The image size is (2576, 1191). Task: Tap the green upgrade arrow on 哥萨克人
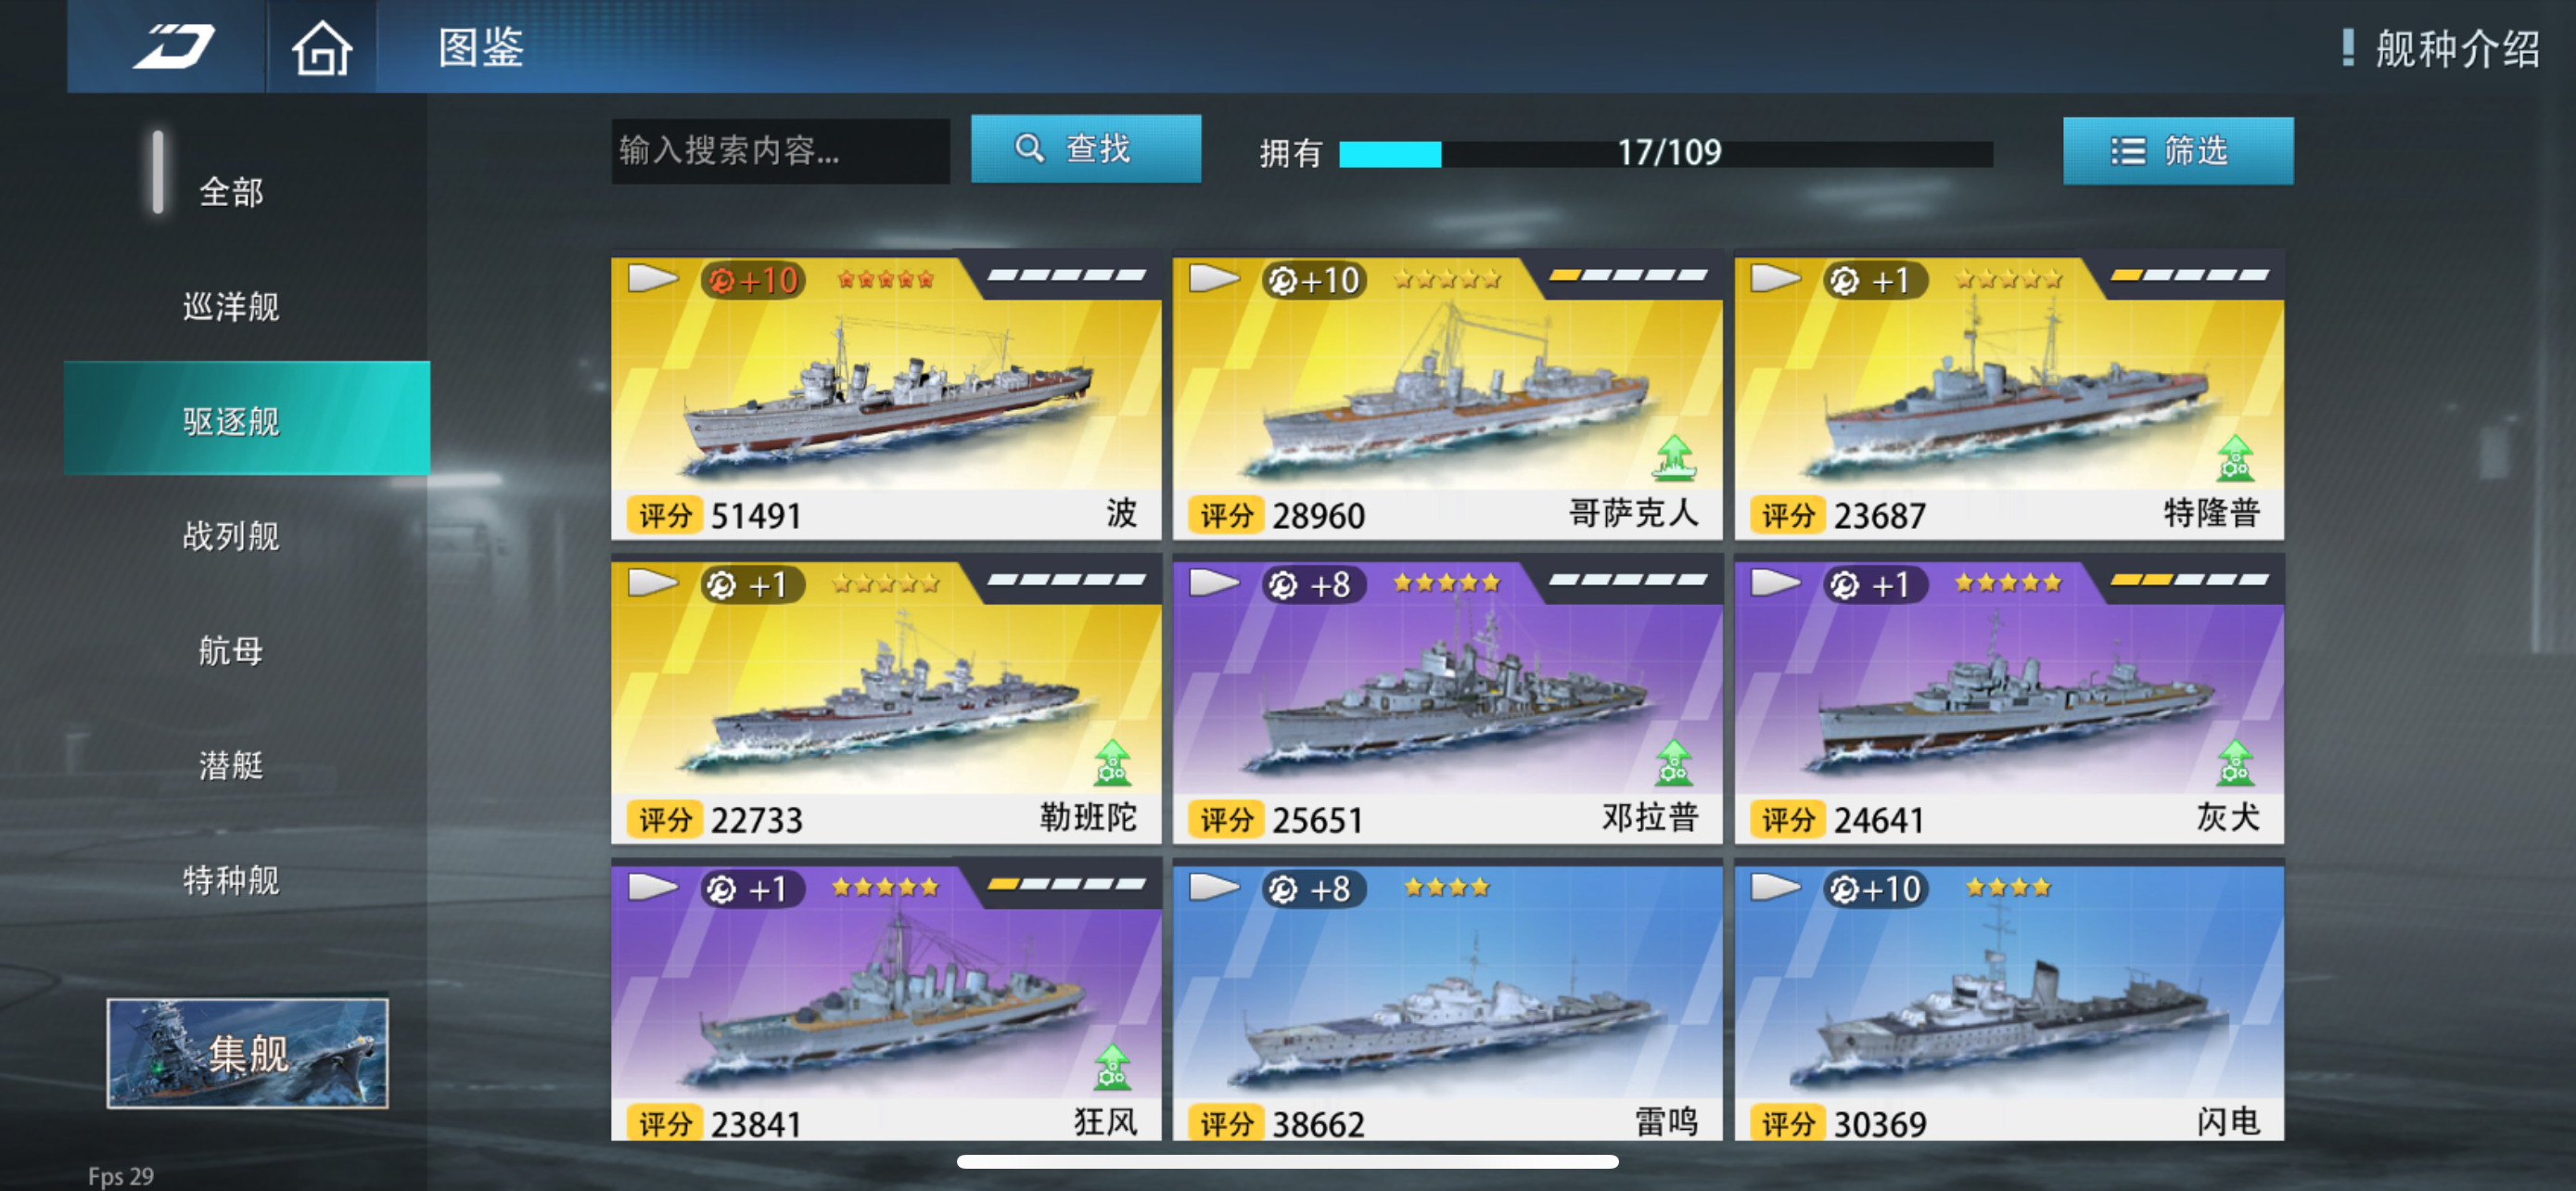[1674, 458]
